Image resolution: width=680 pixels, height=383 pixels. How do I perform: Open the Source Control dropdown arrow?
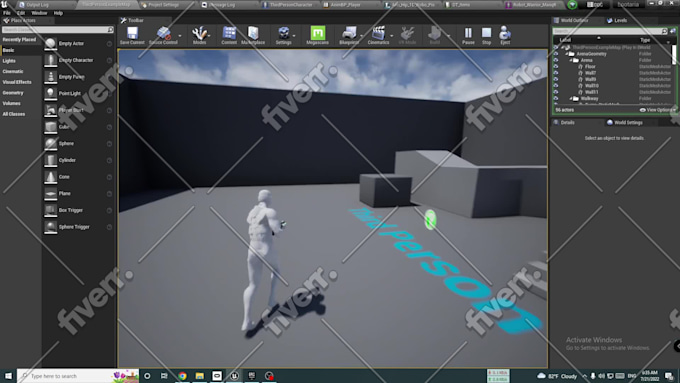[180, 36]
